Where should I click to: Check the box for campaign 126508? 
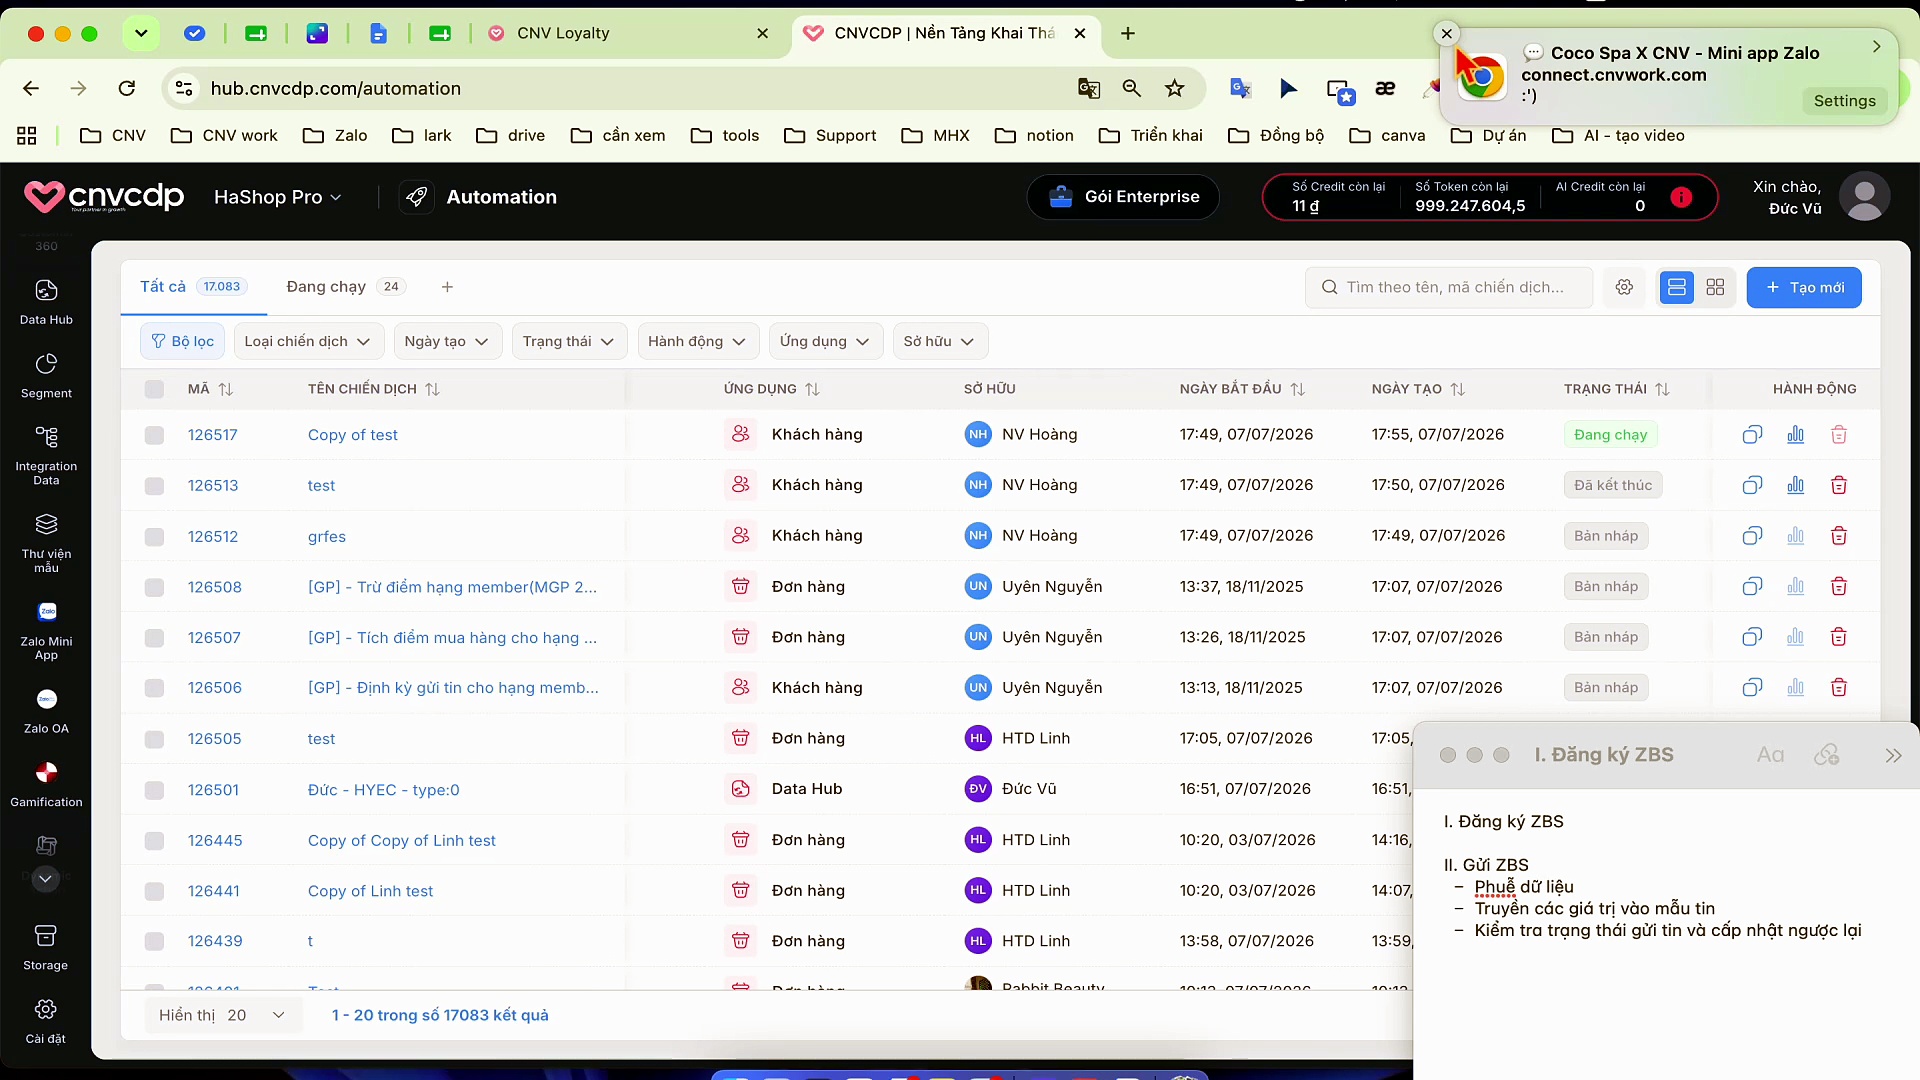[x=154, y=588]
